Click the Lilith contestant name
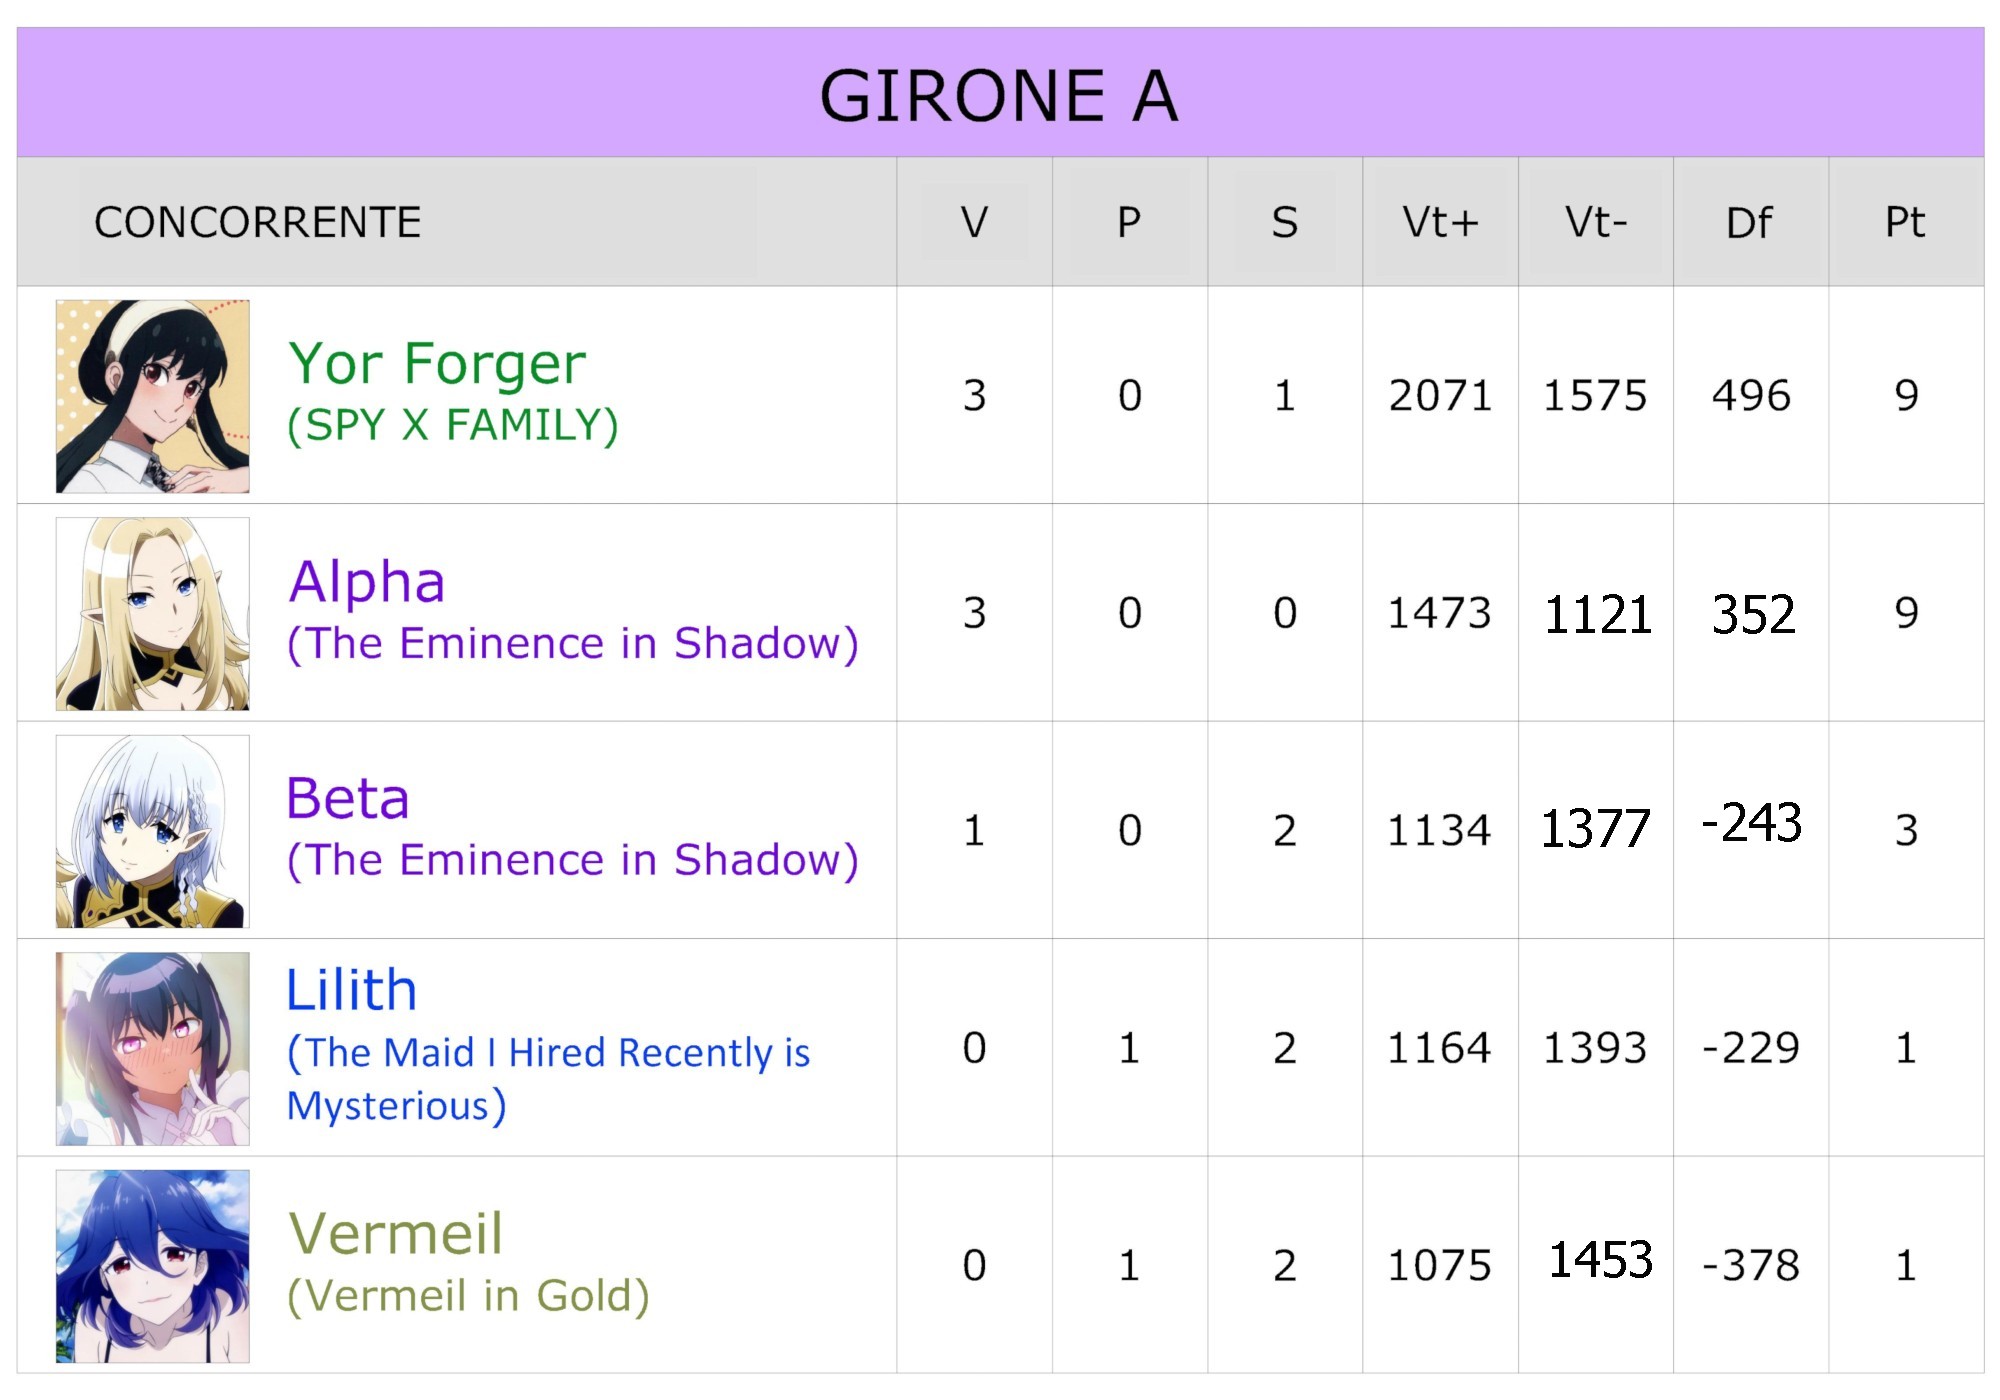Image resolution: width=2000 pixels, height=1400 pixels. pyautogui.click(x=351, y=990)
